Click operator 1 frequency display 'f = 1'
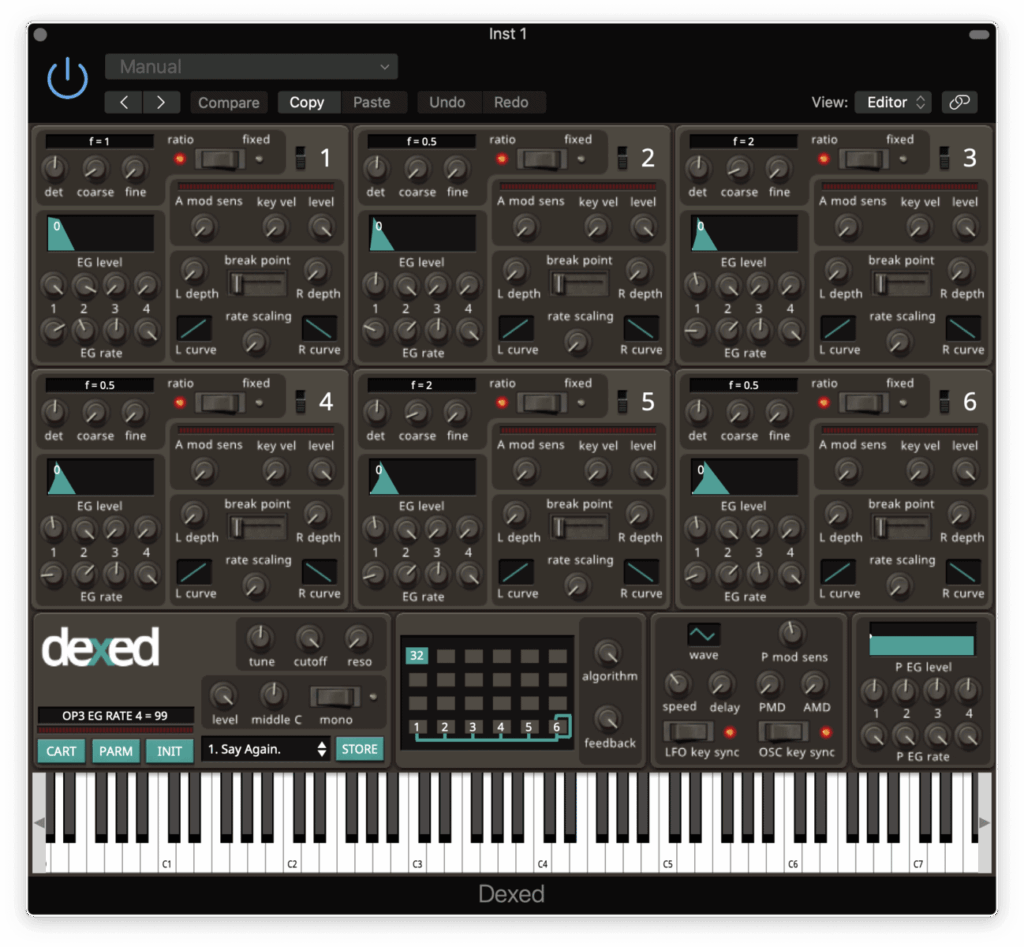Screen dimensions: 1024x947 (x=99, y=141)
